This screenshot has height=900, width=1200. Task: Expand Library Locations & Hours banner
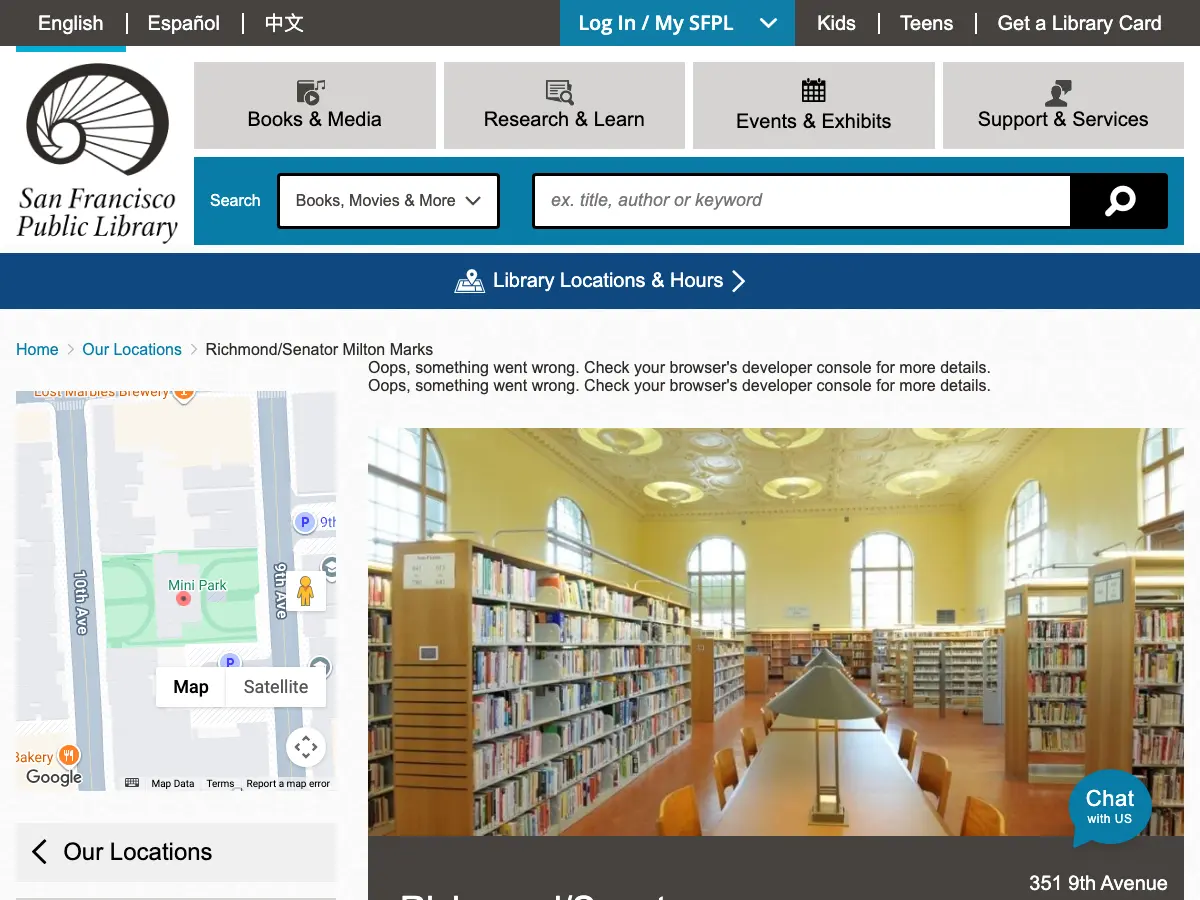tap(600, 281)
